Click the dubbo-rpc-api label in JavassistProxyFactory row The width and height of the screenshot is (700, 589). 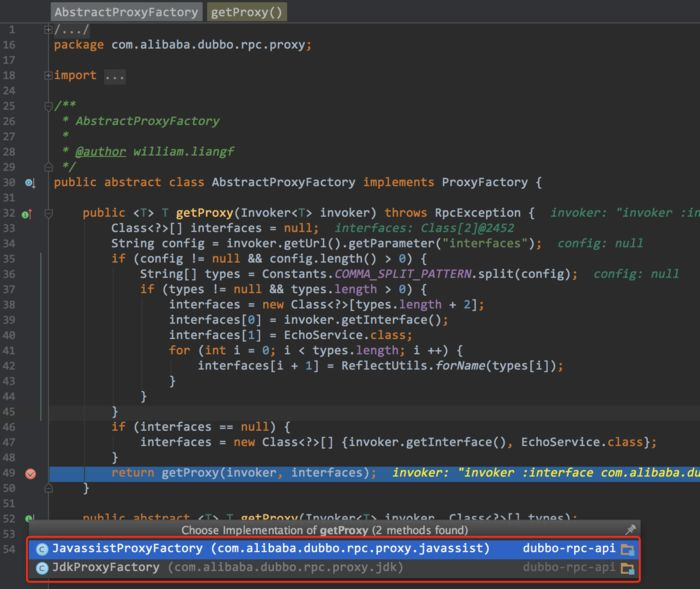point(569,548)
